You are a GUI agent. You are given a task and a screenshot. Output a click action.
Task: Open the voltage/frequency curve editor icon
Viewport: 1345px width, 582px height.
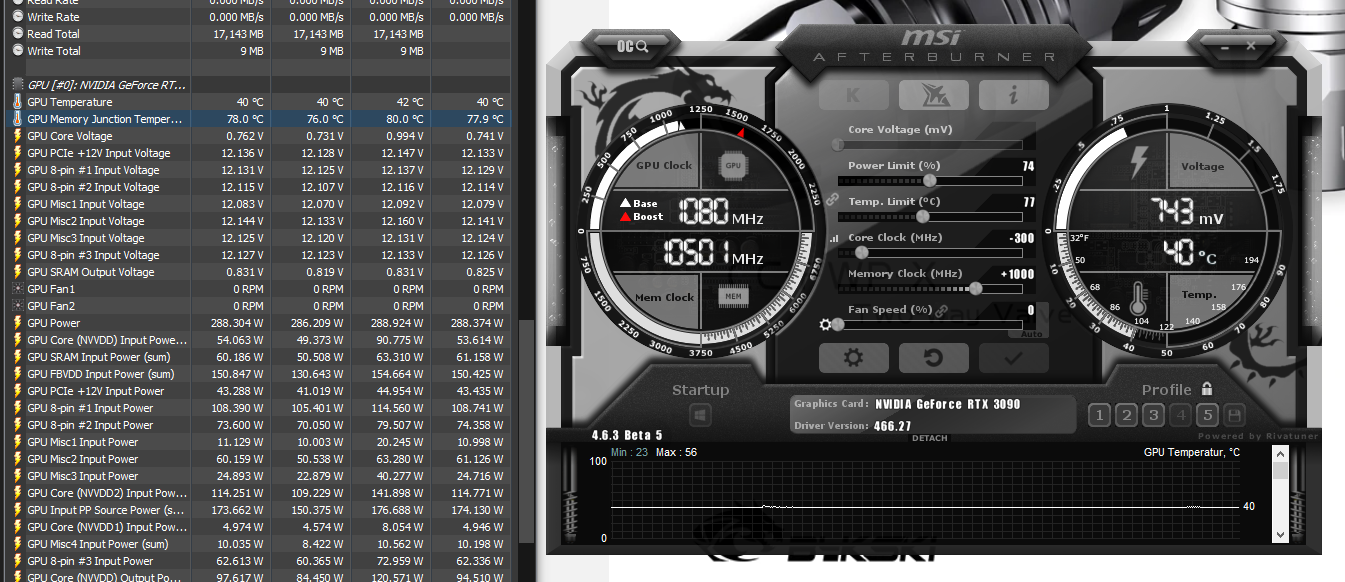(x=834, y=238)
